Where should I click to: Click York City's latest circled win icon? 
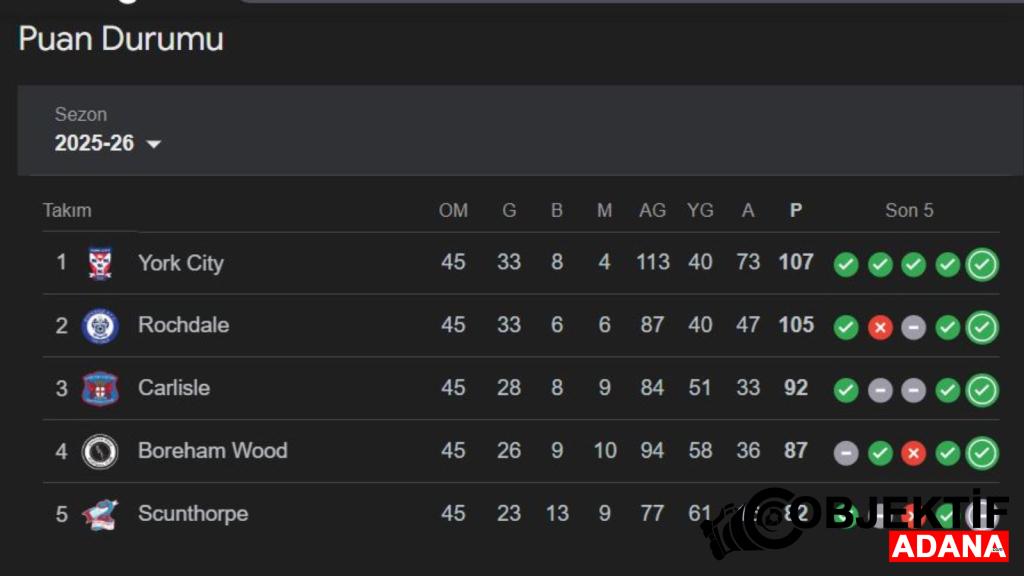click(982, 264)
